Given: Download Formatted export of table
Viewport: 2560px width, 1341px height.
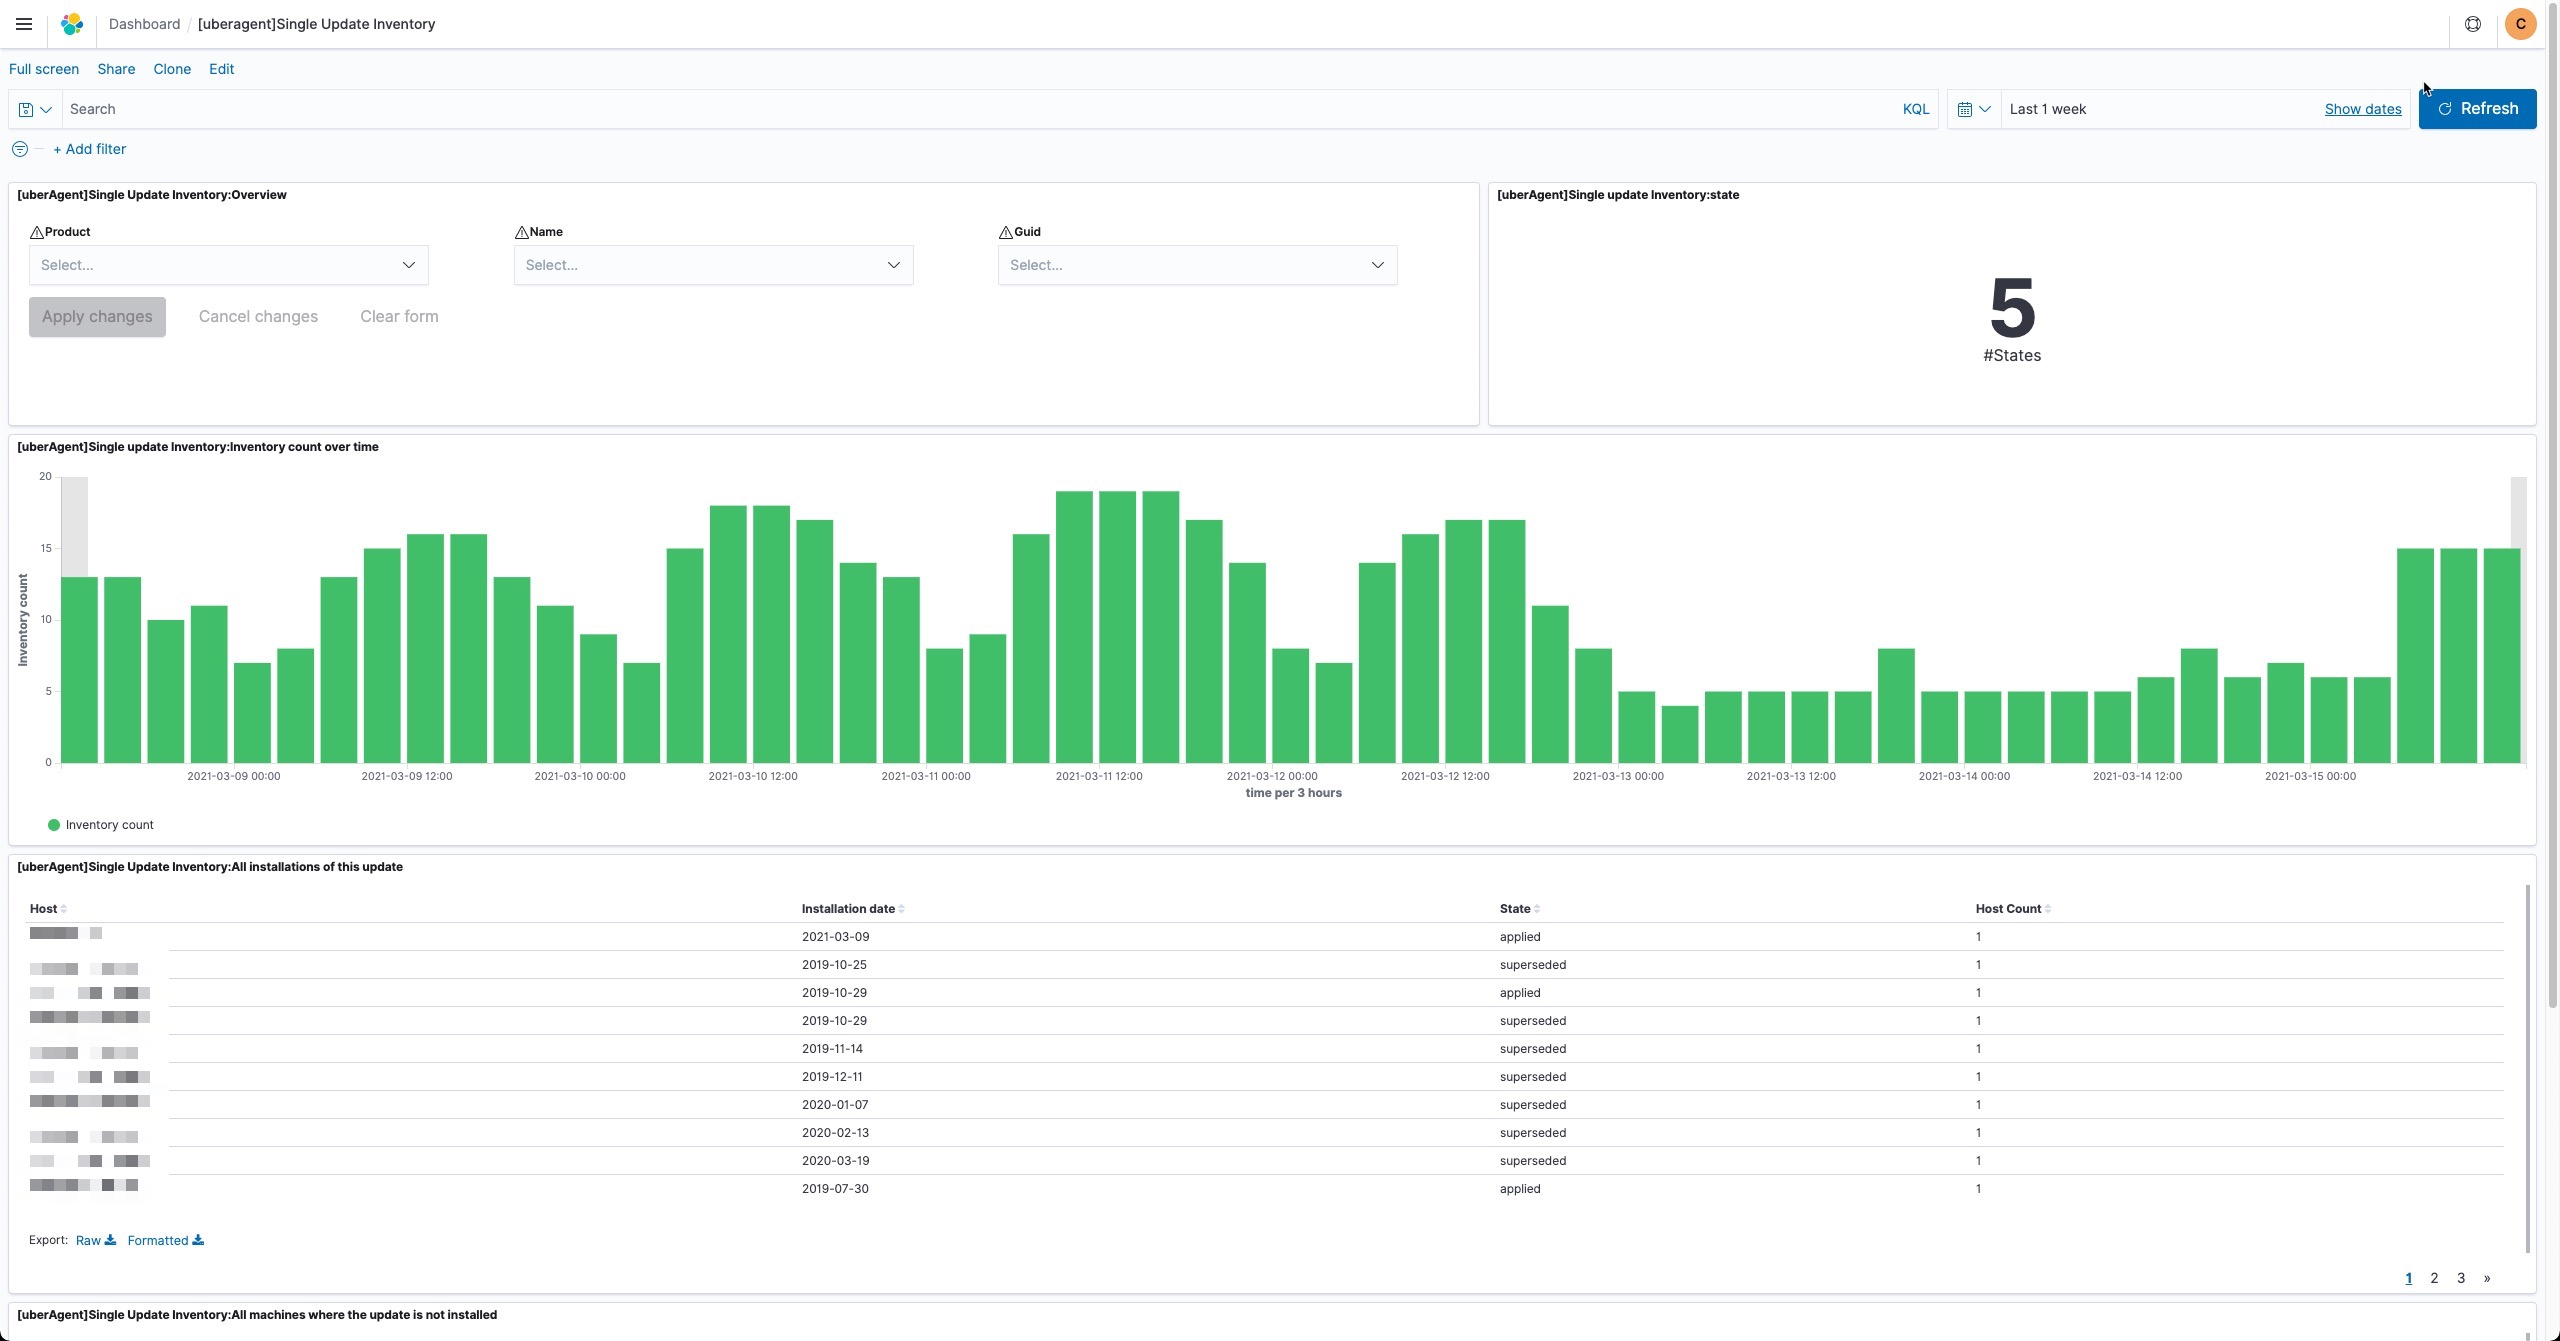Looking at the screenshot, I should tap(165, 1240).
